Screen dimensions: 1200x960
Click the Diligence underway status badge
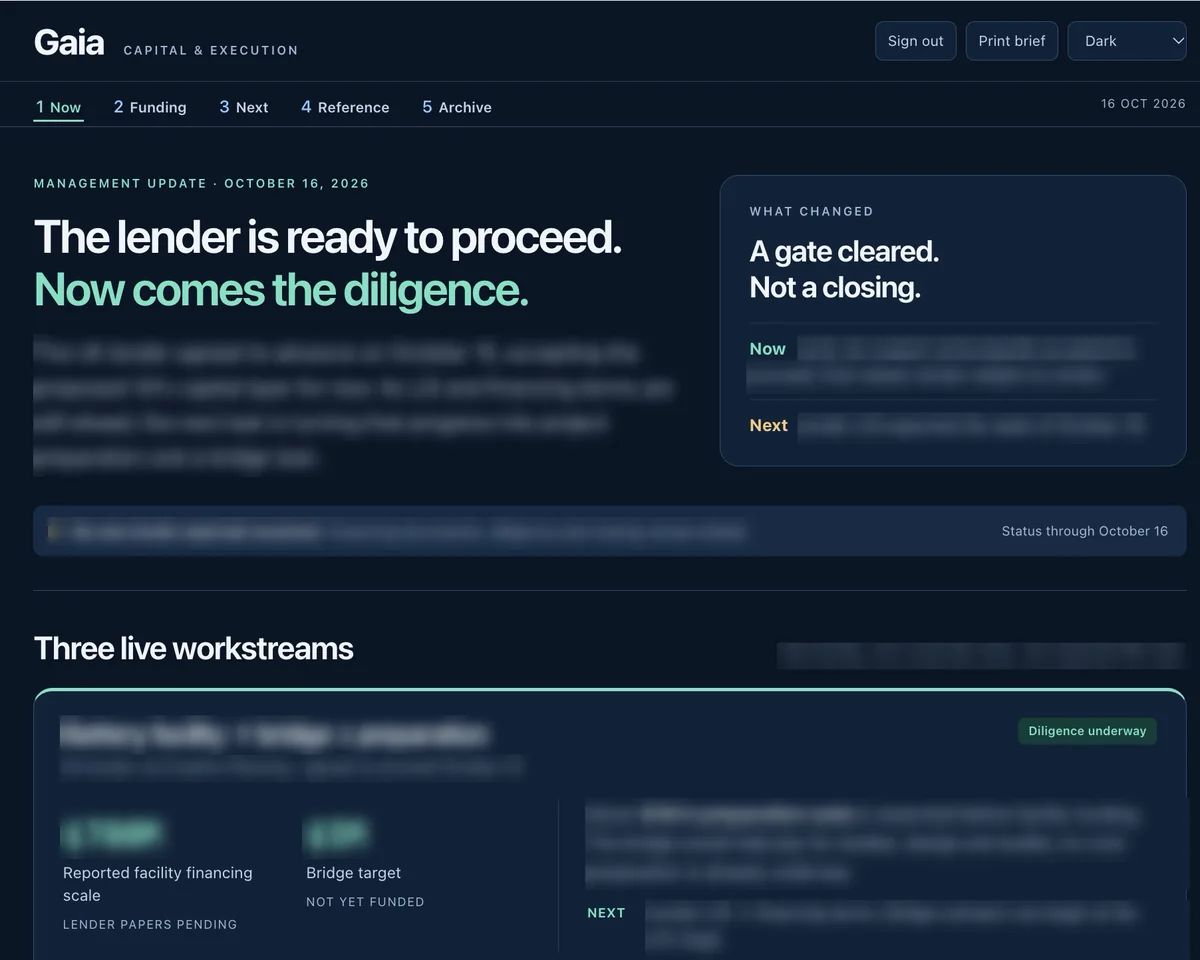[x=1087, y=731]
